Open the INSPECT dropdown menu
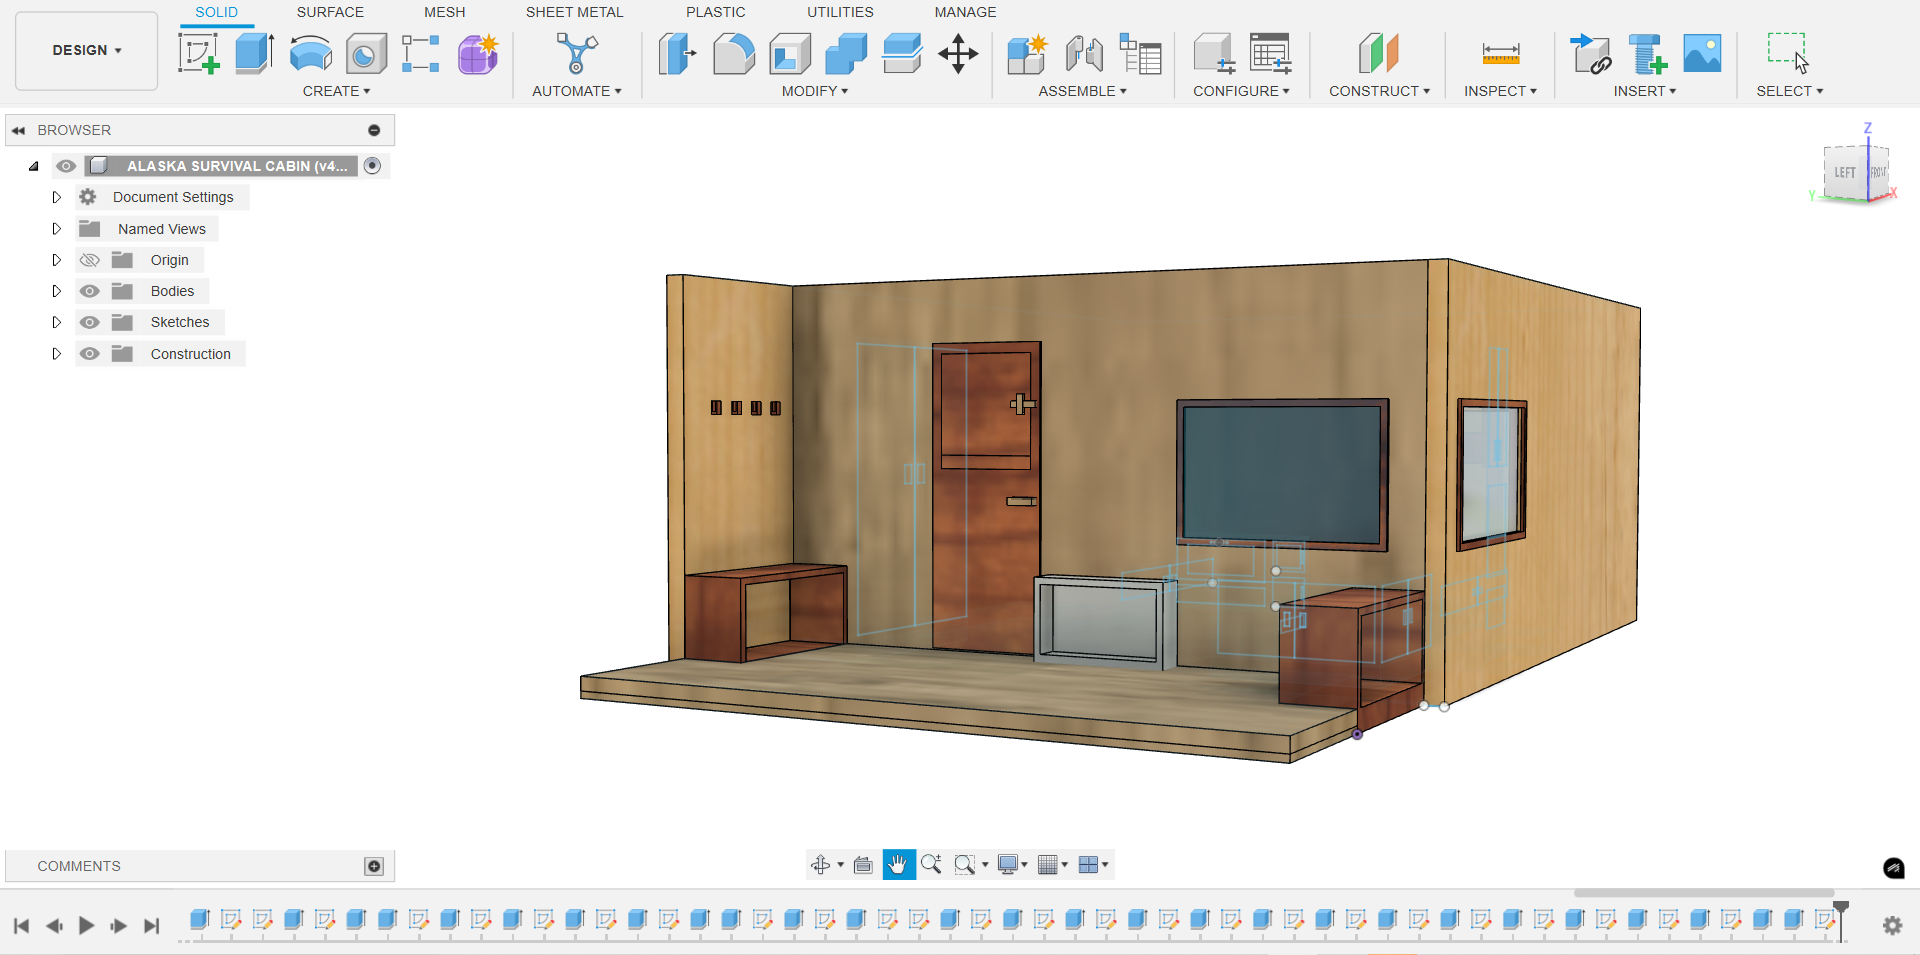Screen dimensions: 1920x955 [1500, 91]
